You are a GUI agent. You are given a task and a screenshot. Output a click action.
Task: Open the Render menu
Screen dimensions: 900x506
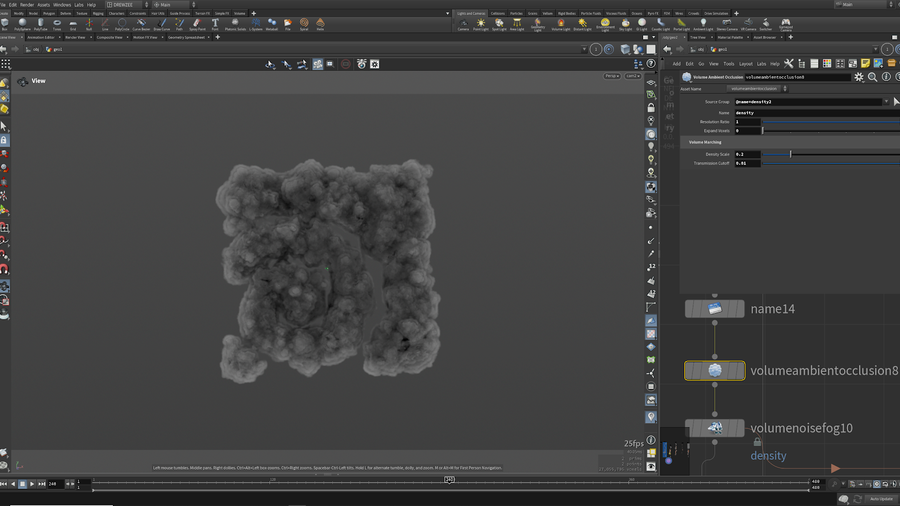coord(27,5)
